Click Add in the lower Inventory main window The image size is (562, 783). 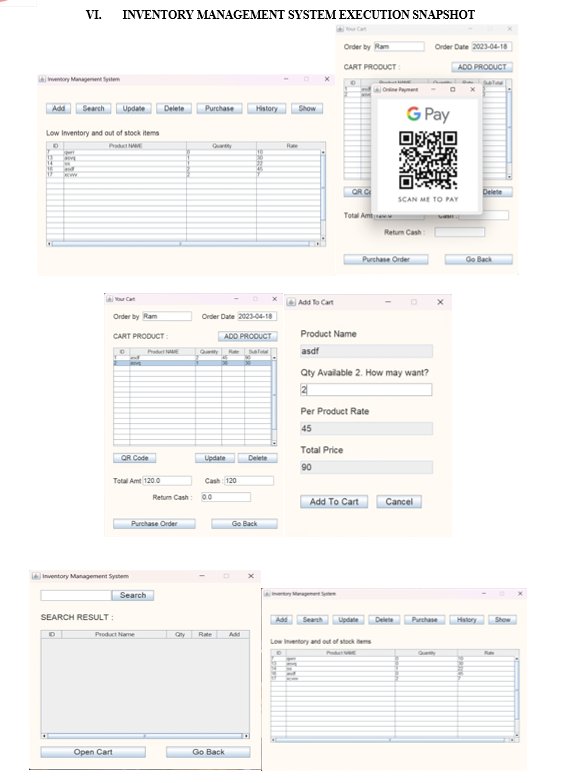[281, 619]
